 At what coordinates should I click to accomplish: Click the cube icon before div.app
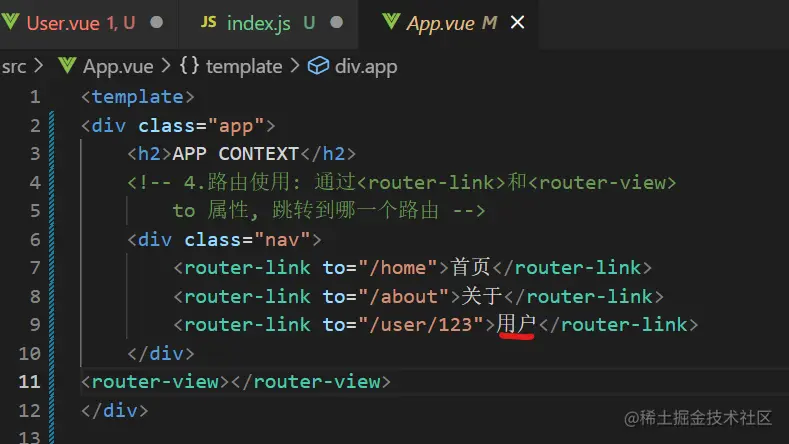tap(319, 66)
